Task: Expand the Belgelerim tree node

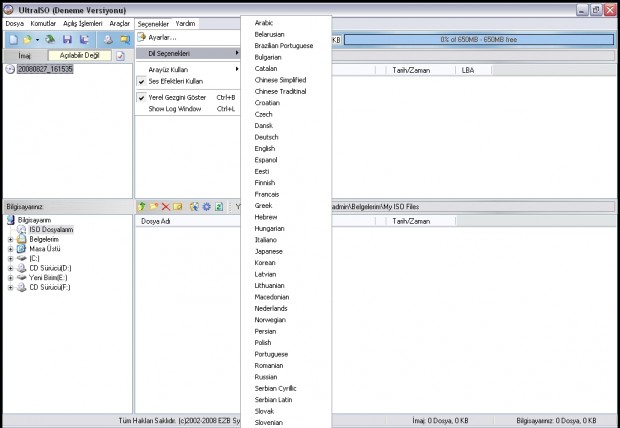Action: point(10,239)
